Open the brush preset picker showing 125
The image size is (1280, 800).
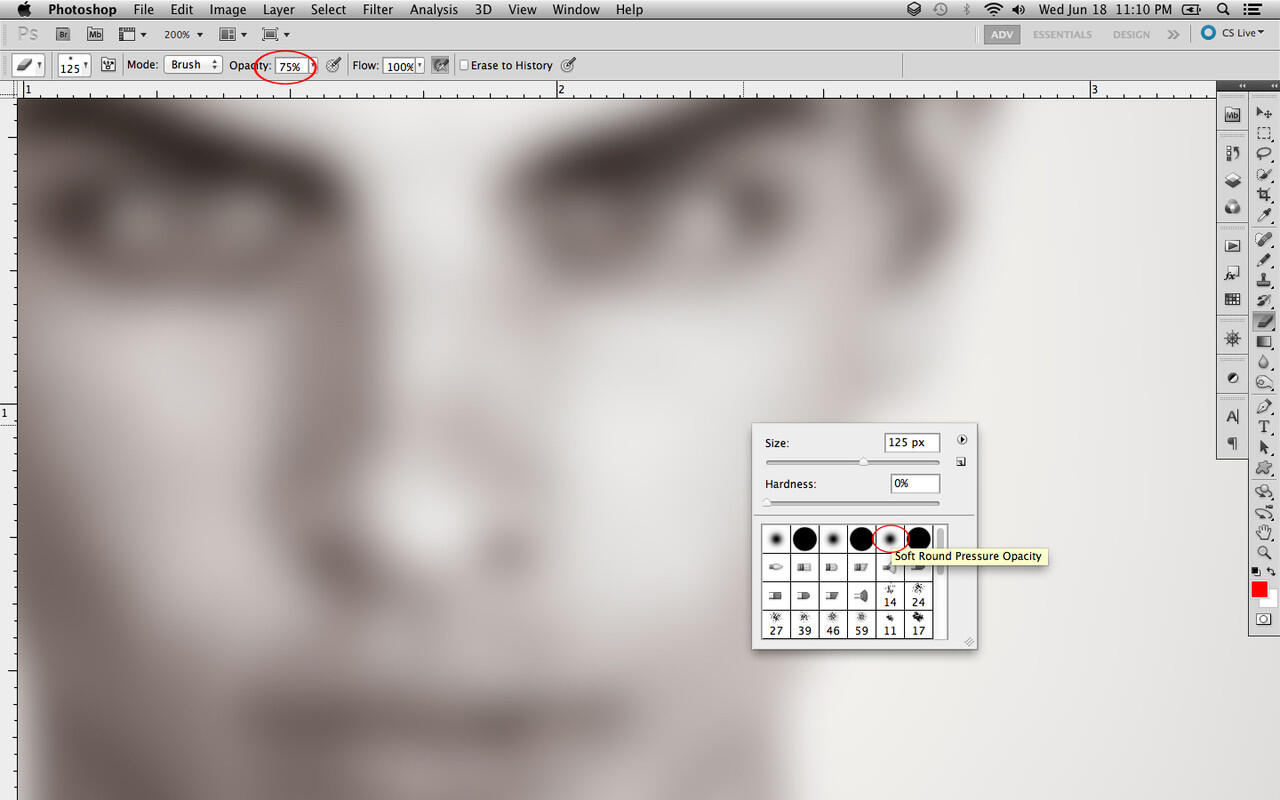[74, 65]
